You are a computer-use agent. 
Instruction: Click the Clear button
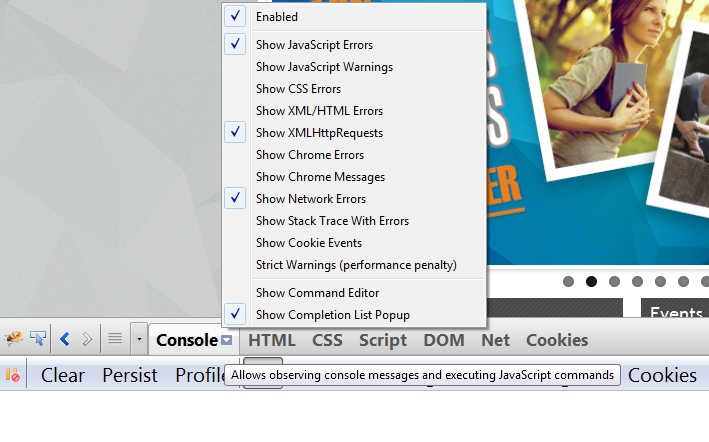63,375
